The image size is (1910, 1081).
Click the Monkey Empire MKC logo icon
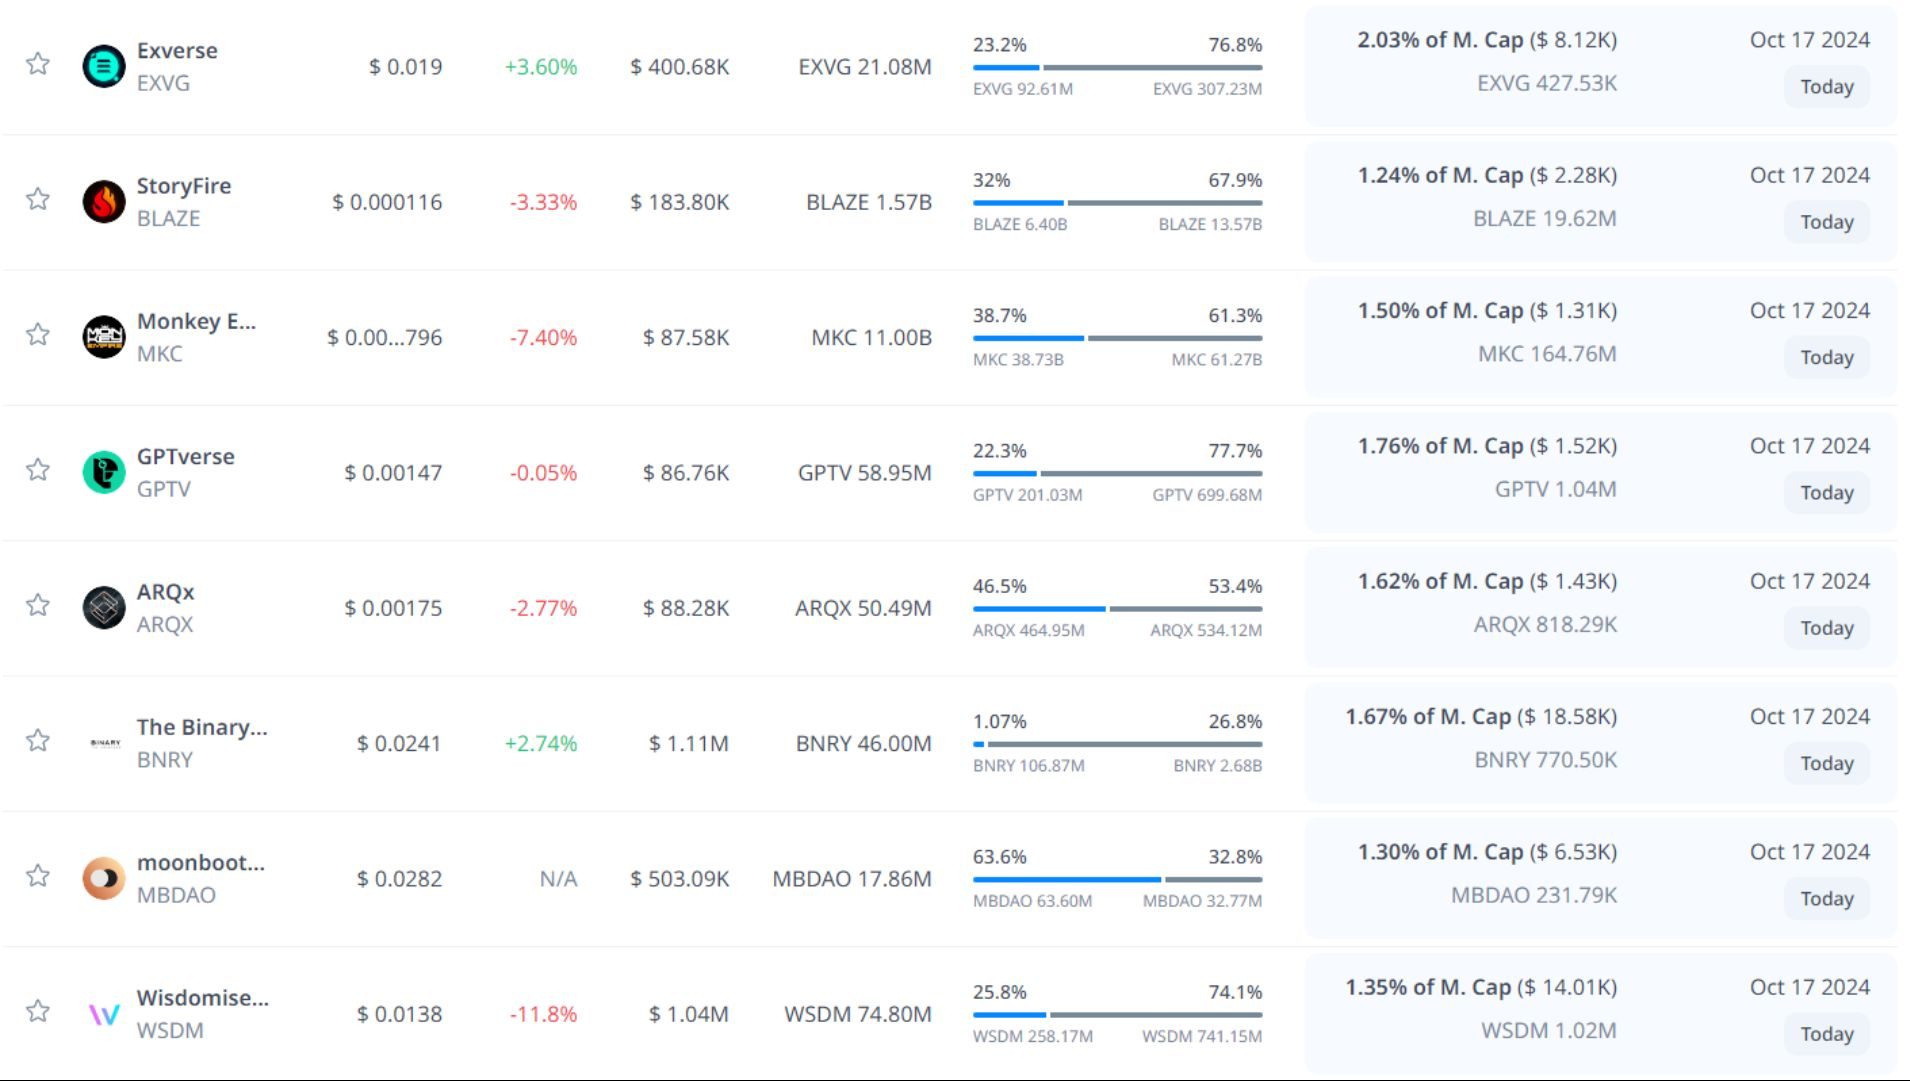103,337
